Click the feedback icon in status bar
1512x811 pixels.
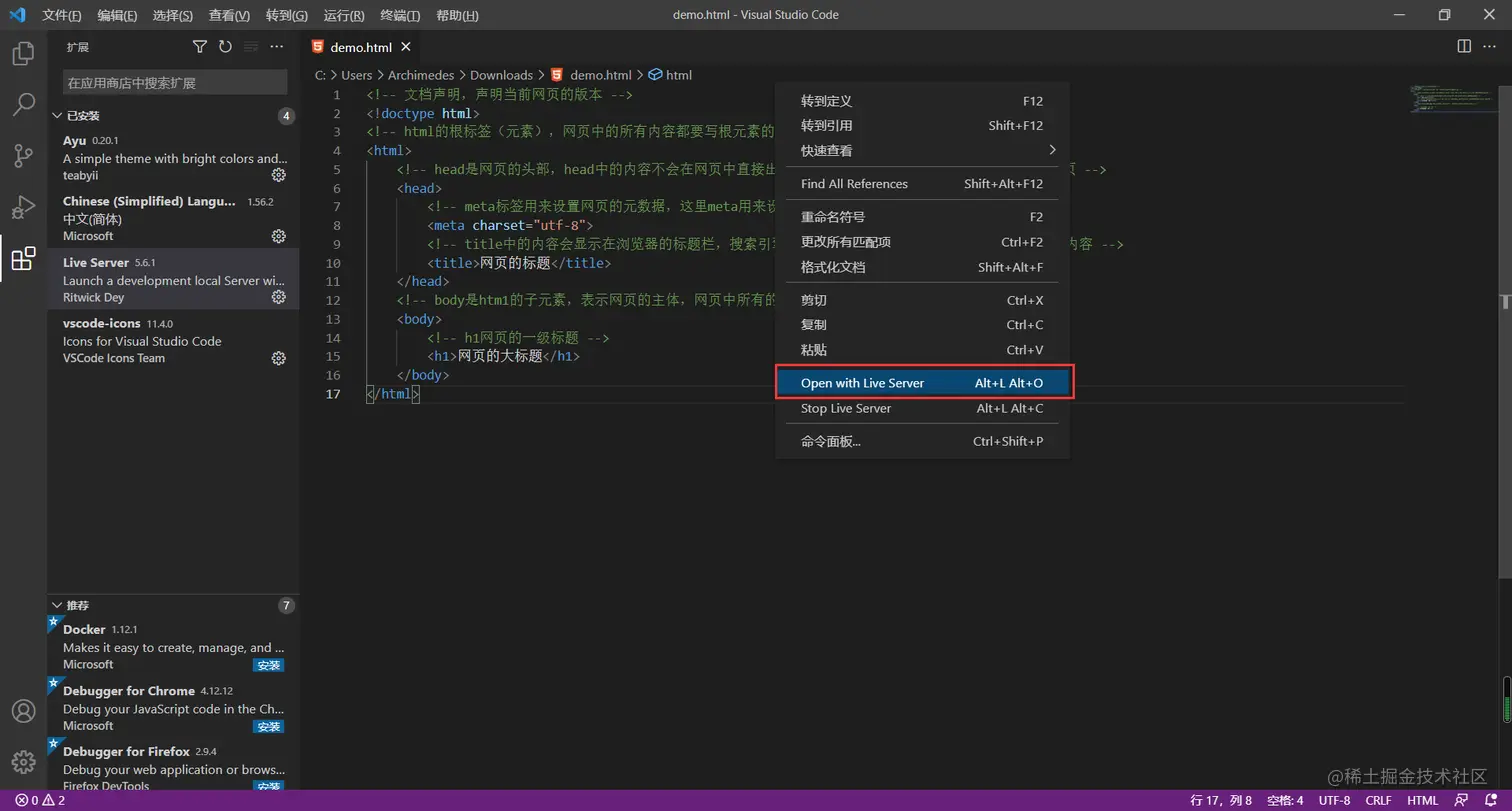[x=1461, y=800]
